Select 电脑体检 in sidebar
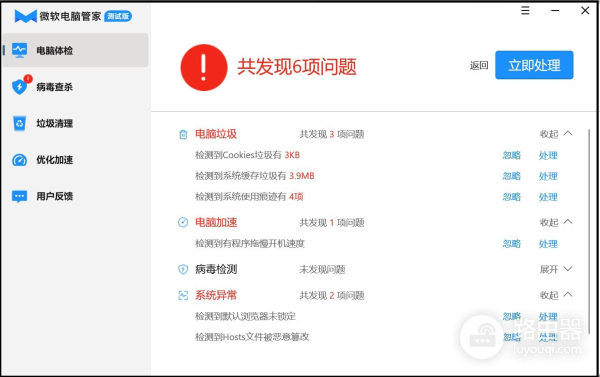This screenshot has width=600, height=377. 76,50
